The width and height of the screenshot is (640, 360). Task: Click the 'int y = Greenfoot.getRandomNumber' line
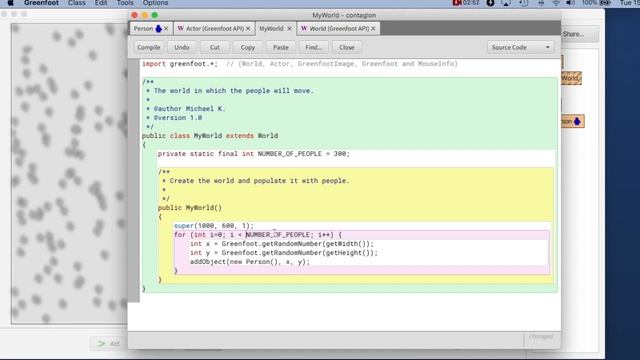pos(284,253)
